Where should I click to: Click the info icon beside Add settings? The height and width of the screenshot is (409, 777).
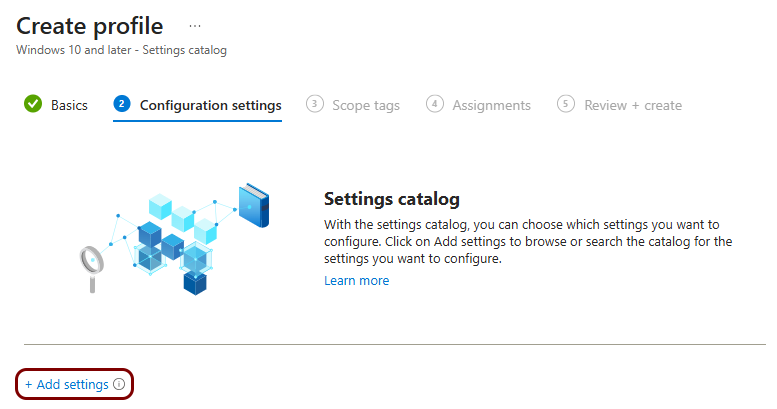[119, 384]
